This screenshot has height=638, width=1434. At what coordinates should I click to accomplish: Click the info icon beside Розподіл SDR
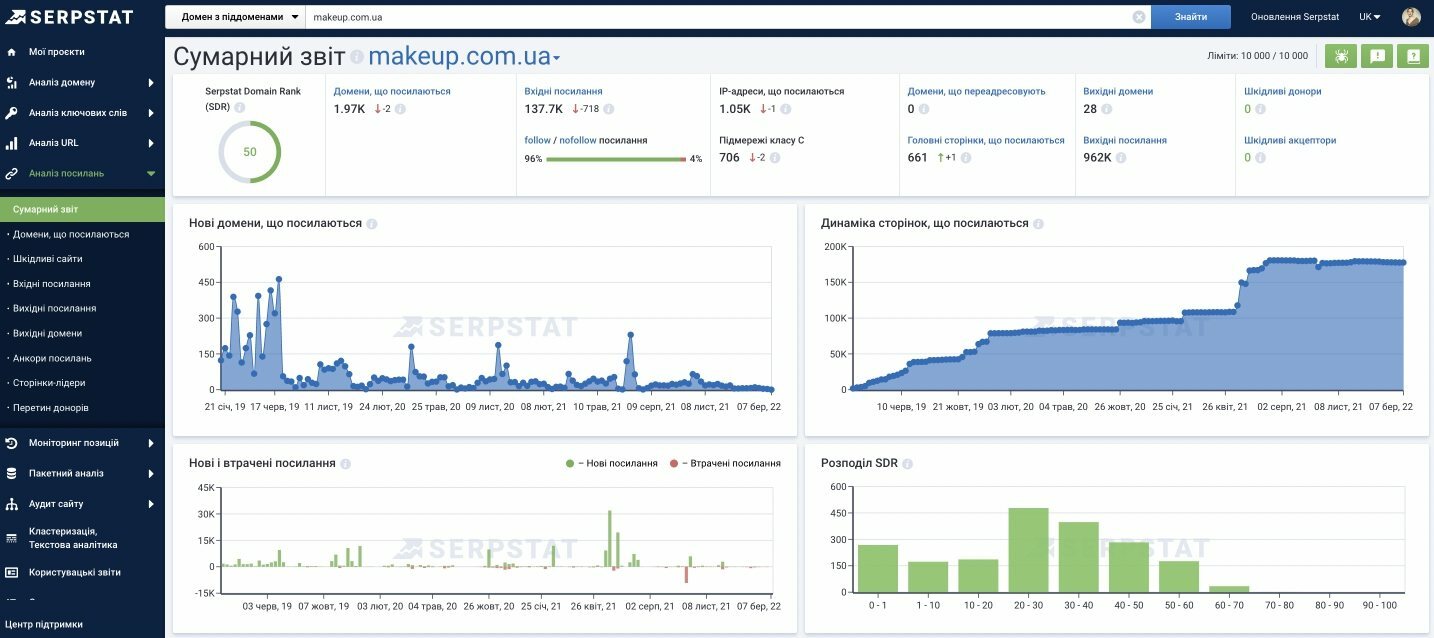908,464
